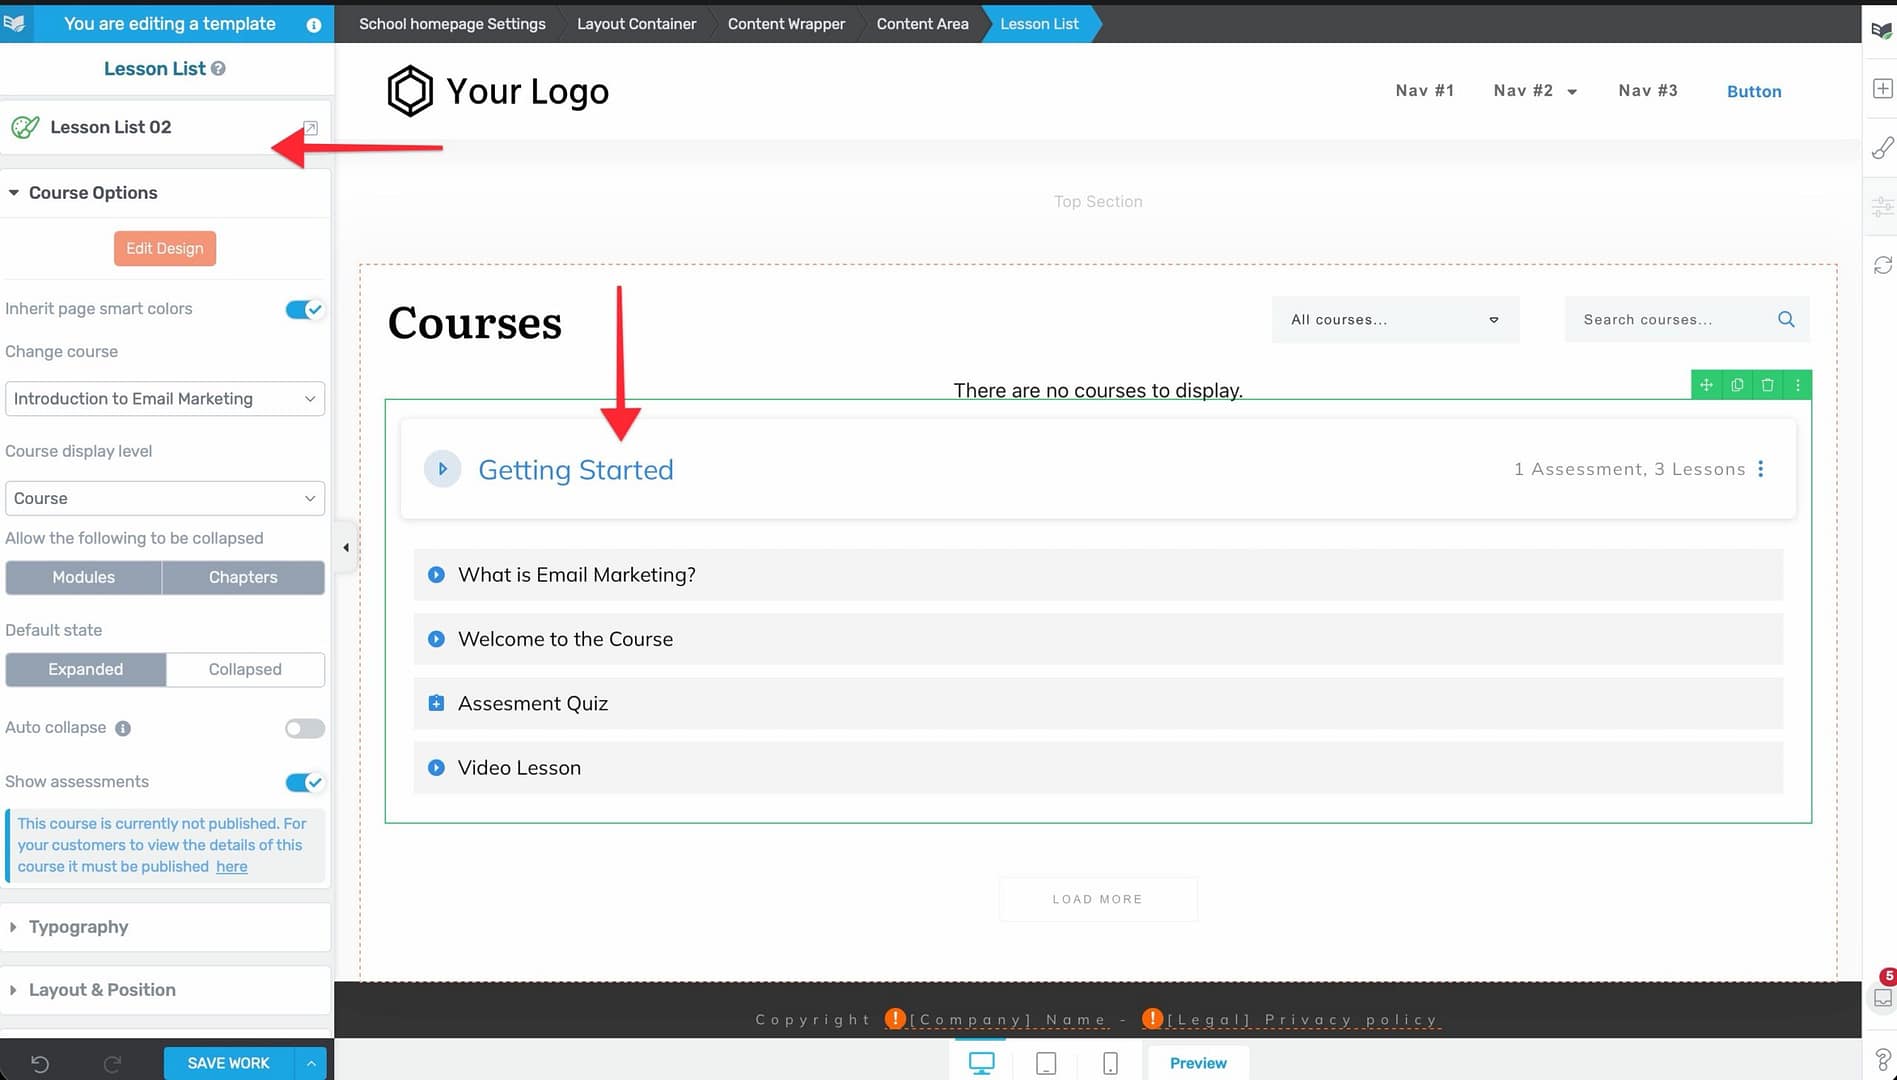The image size is (1897, 1080).
Task: Enable the Auto collapse switch
Action: (x=304, y=728)
